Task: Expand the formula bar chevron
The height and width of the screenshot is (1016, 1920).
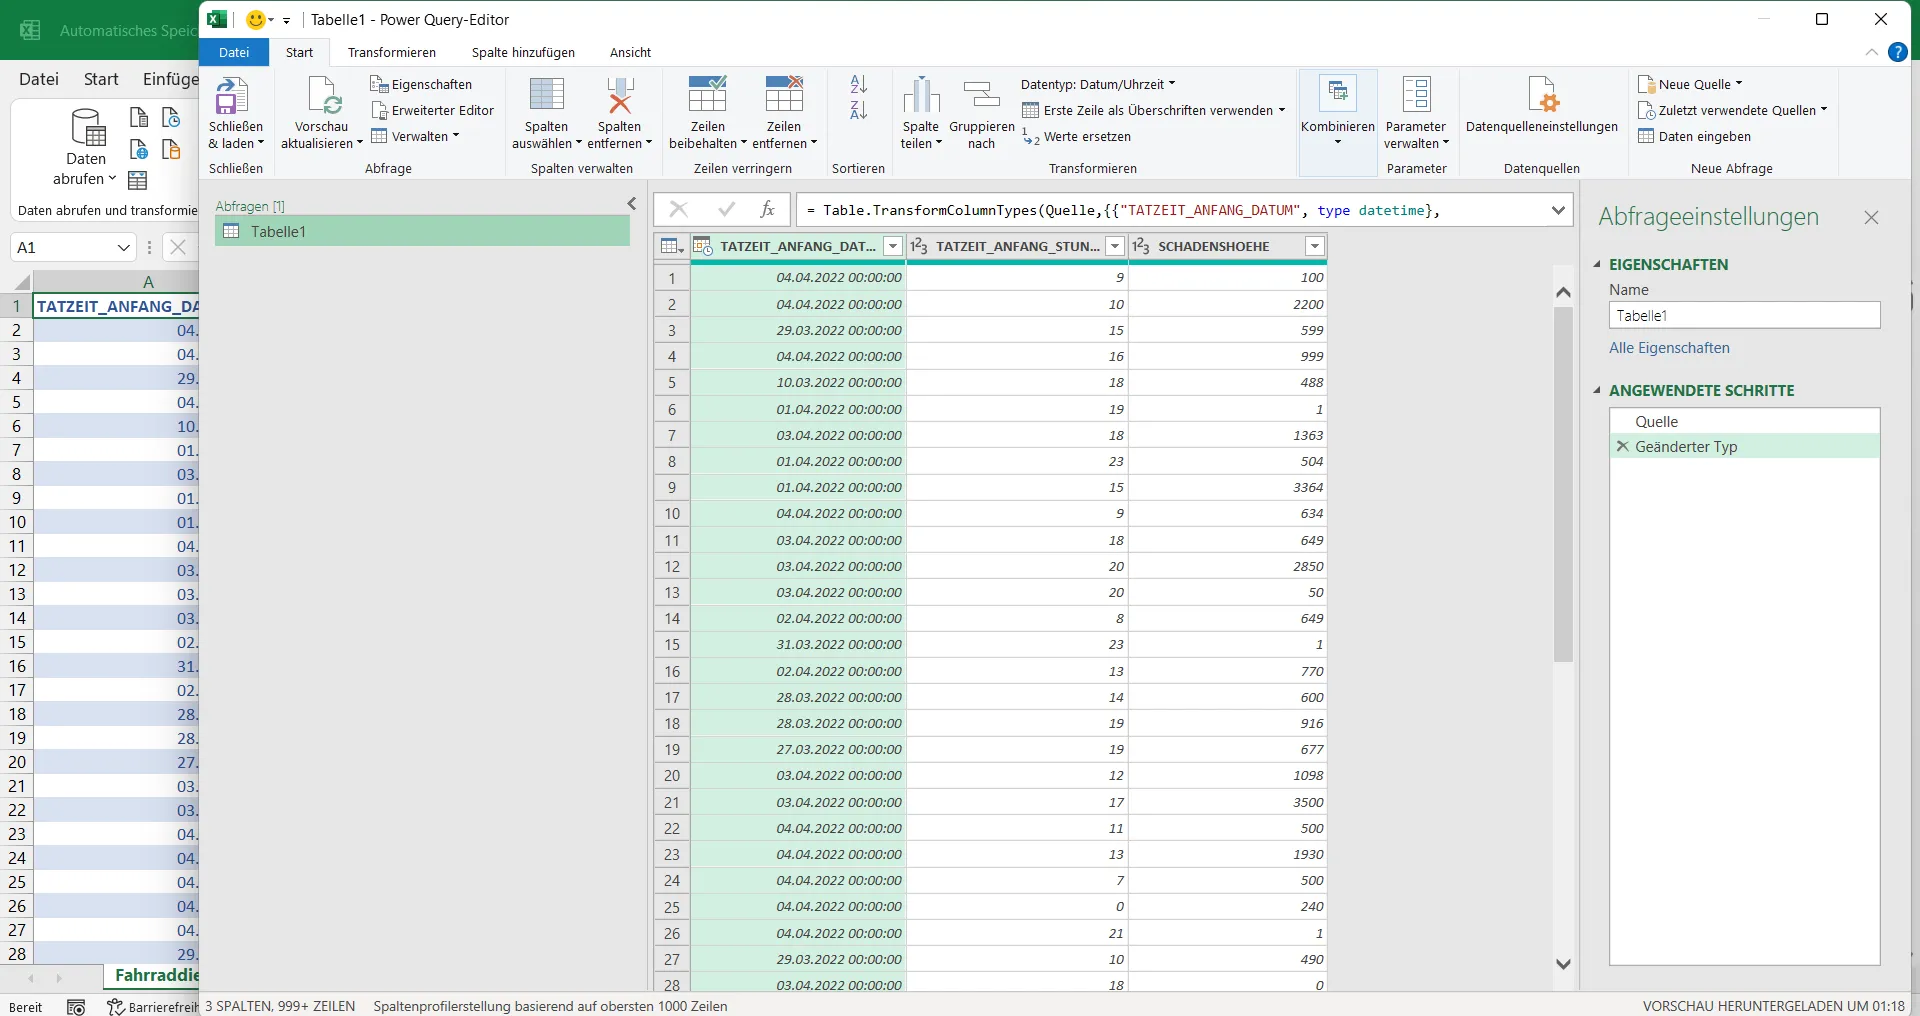Action: [x=1558, y=210]
